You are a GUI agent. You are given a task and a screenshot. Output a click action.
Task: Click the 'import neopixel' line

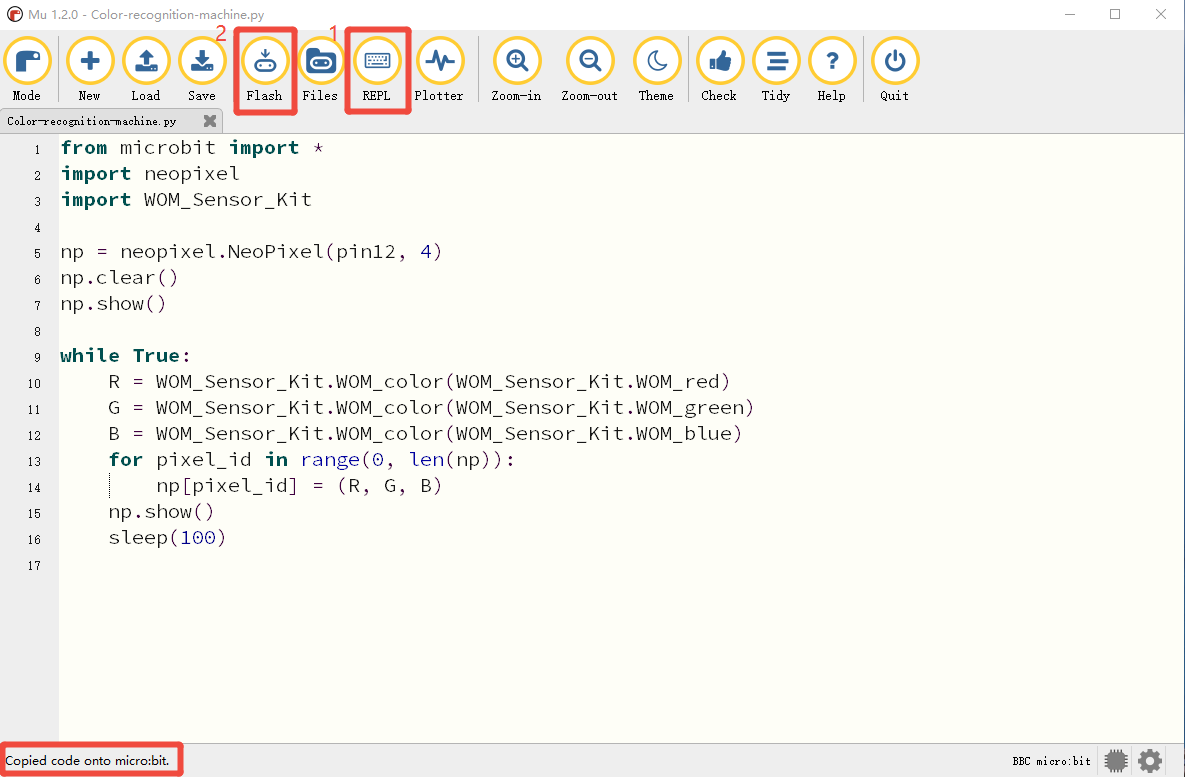[x=150, y=174]
